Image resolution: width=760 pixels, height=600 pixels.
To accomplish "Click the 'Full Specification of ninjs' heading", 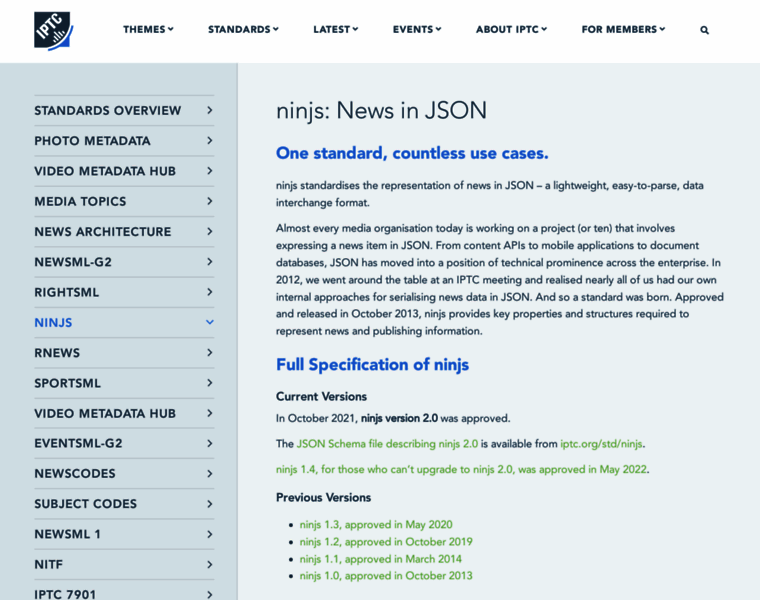I will pyautogui.click(x=372, y=364).
